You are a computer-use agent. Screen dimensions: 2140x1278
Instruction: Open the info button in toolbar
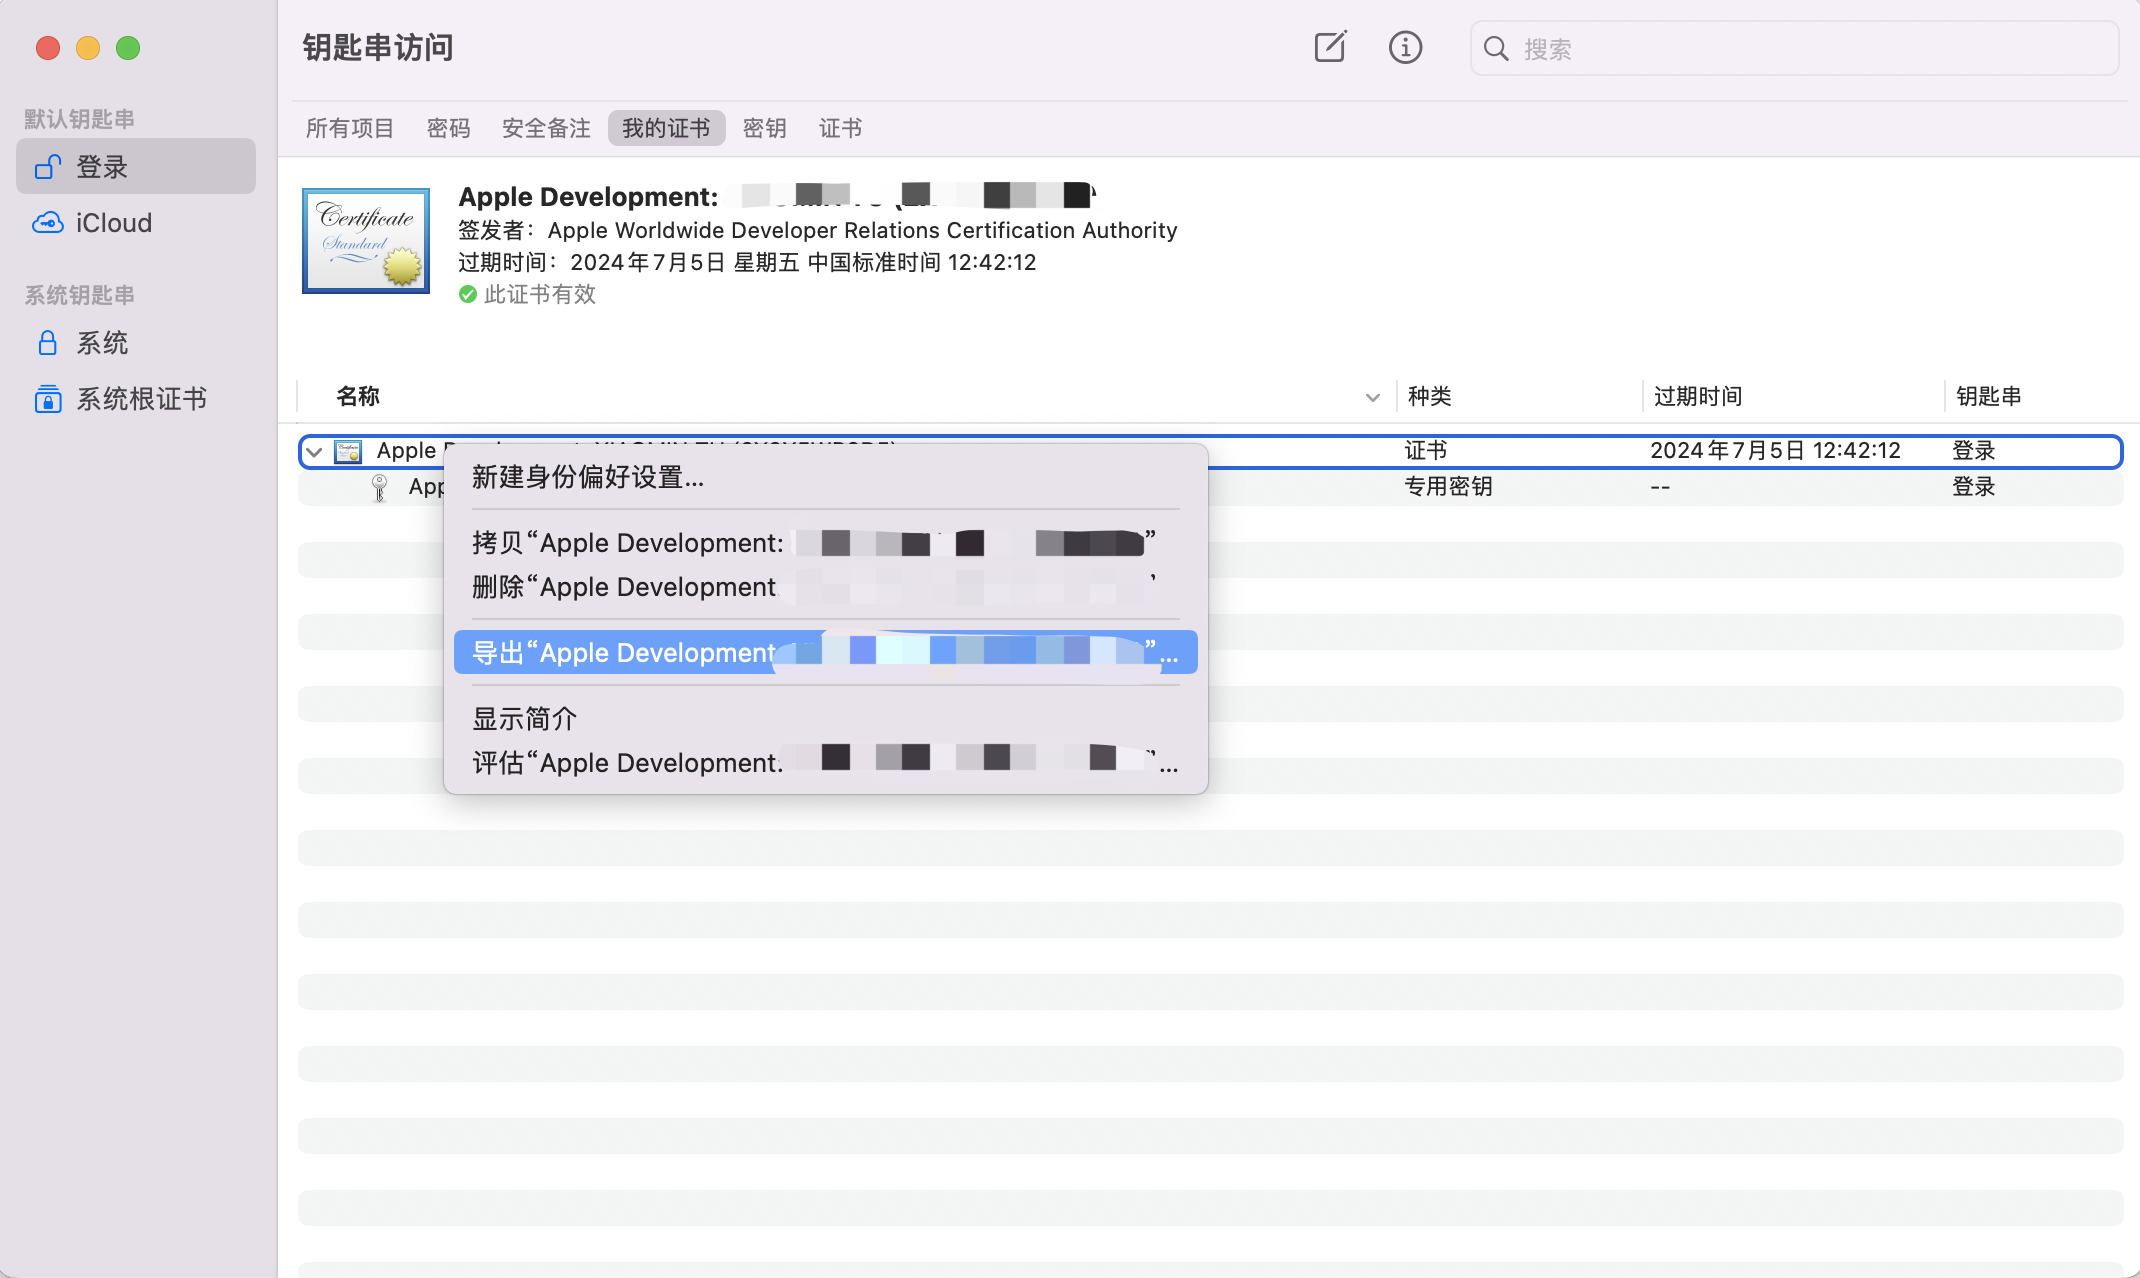point(1405,47)
